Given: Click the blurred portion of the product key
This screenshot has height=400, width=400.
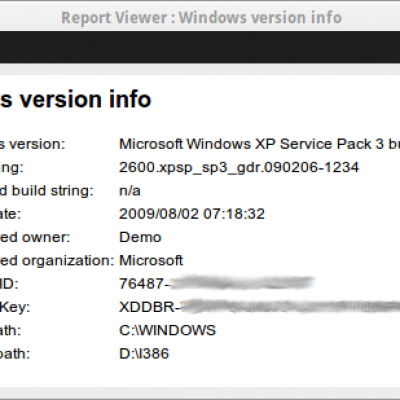Looking at the screenshot, I should tap(290, 307).
